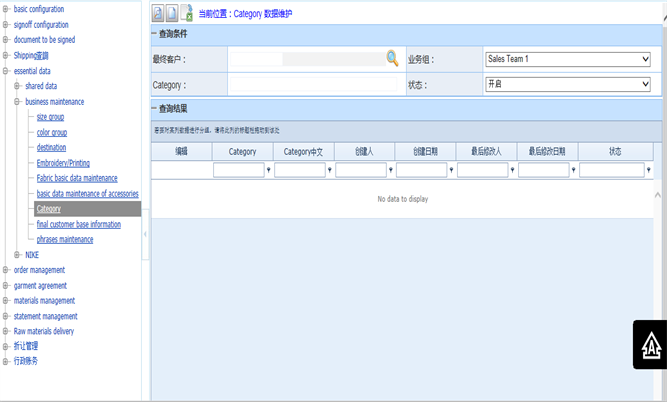Open the 状态 status dropdown
Image resolution: width=667 pixels, height=402 pixels.
click(567, 85)
